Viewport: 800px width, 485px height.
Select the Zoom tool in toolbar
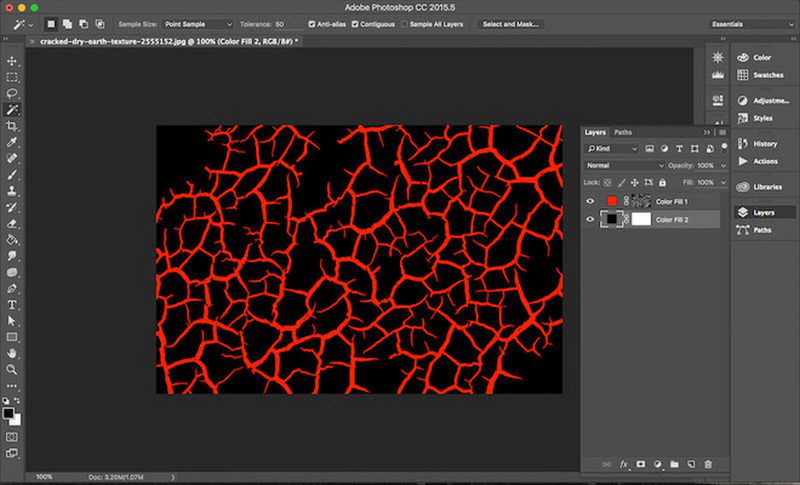tap(13, 369)
